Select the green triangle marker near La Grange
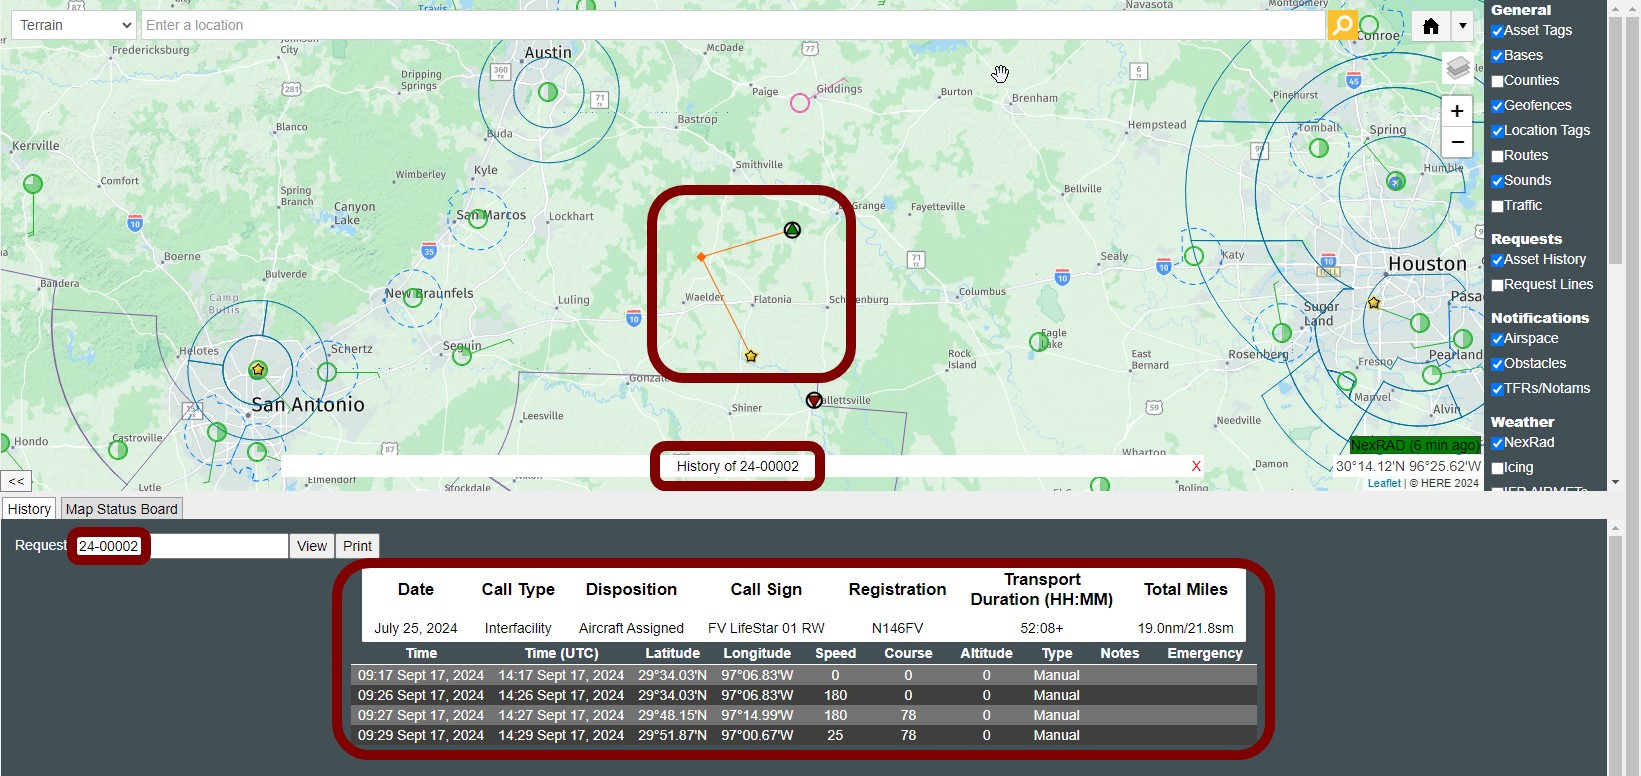Screen dimensions: 1641x776 point(792,230)
